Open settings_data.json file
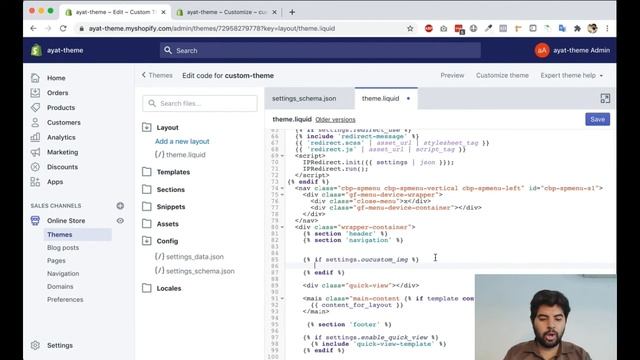This screenshot has height=360, width=640. click(189, 257)
